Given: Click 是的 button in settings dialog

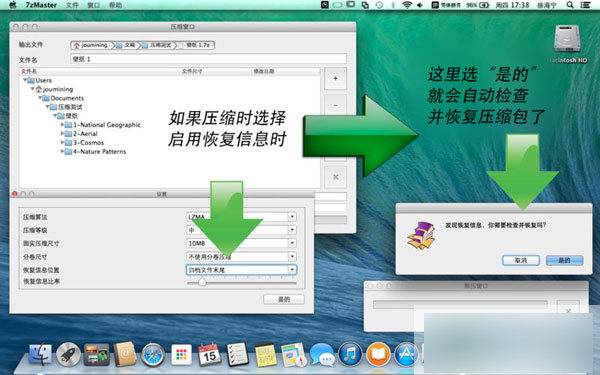Looking at the screenshot, I should pyautogui.click(x=284, y=299).
